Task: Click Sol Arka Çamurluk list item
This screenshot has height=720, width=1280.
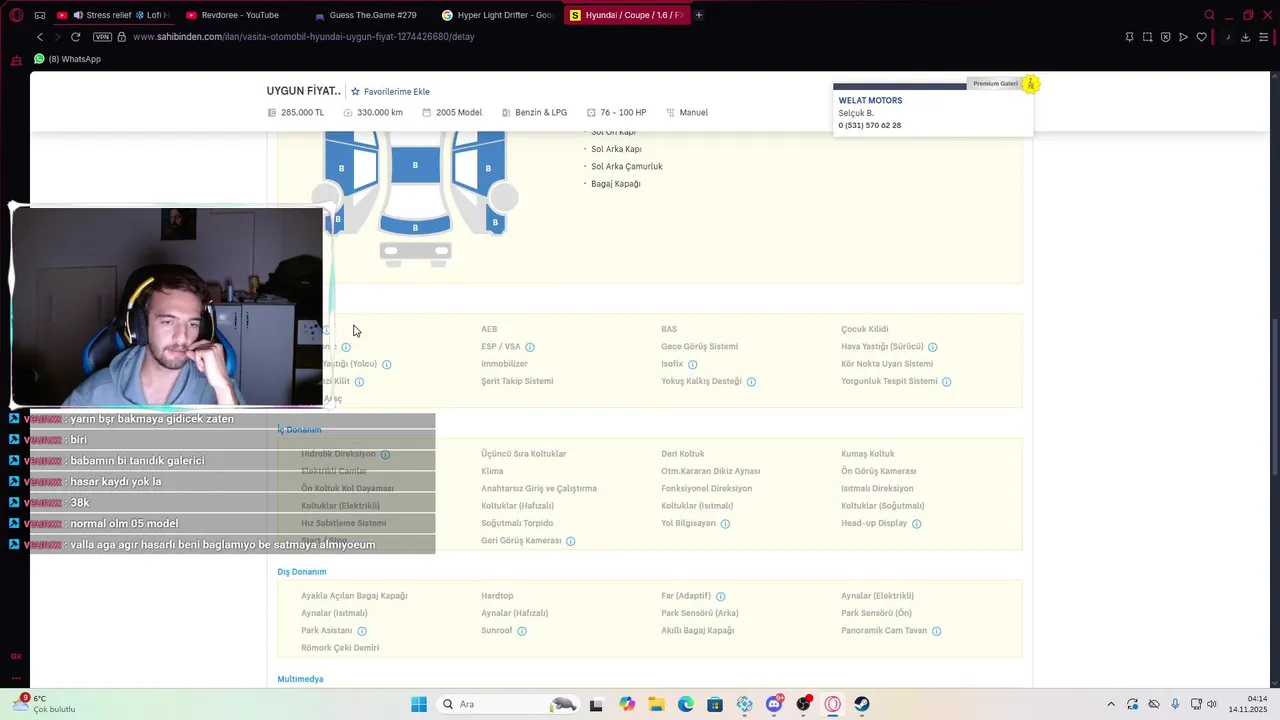Action: point(627,167)
